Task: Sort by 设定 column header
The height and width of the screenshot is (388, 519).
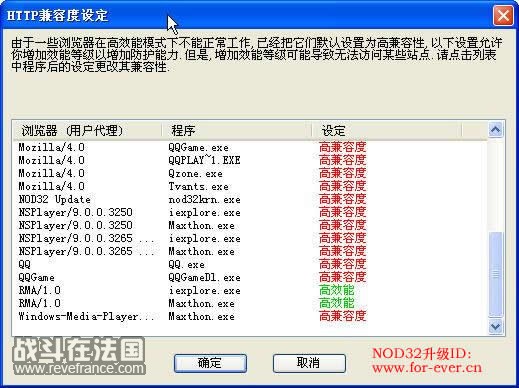Action: coord(387,130)
